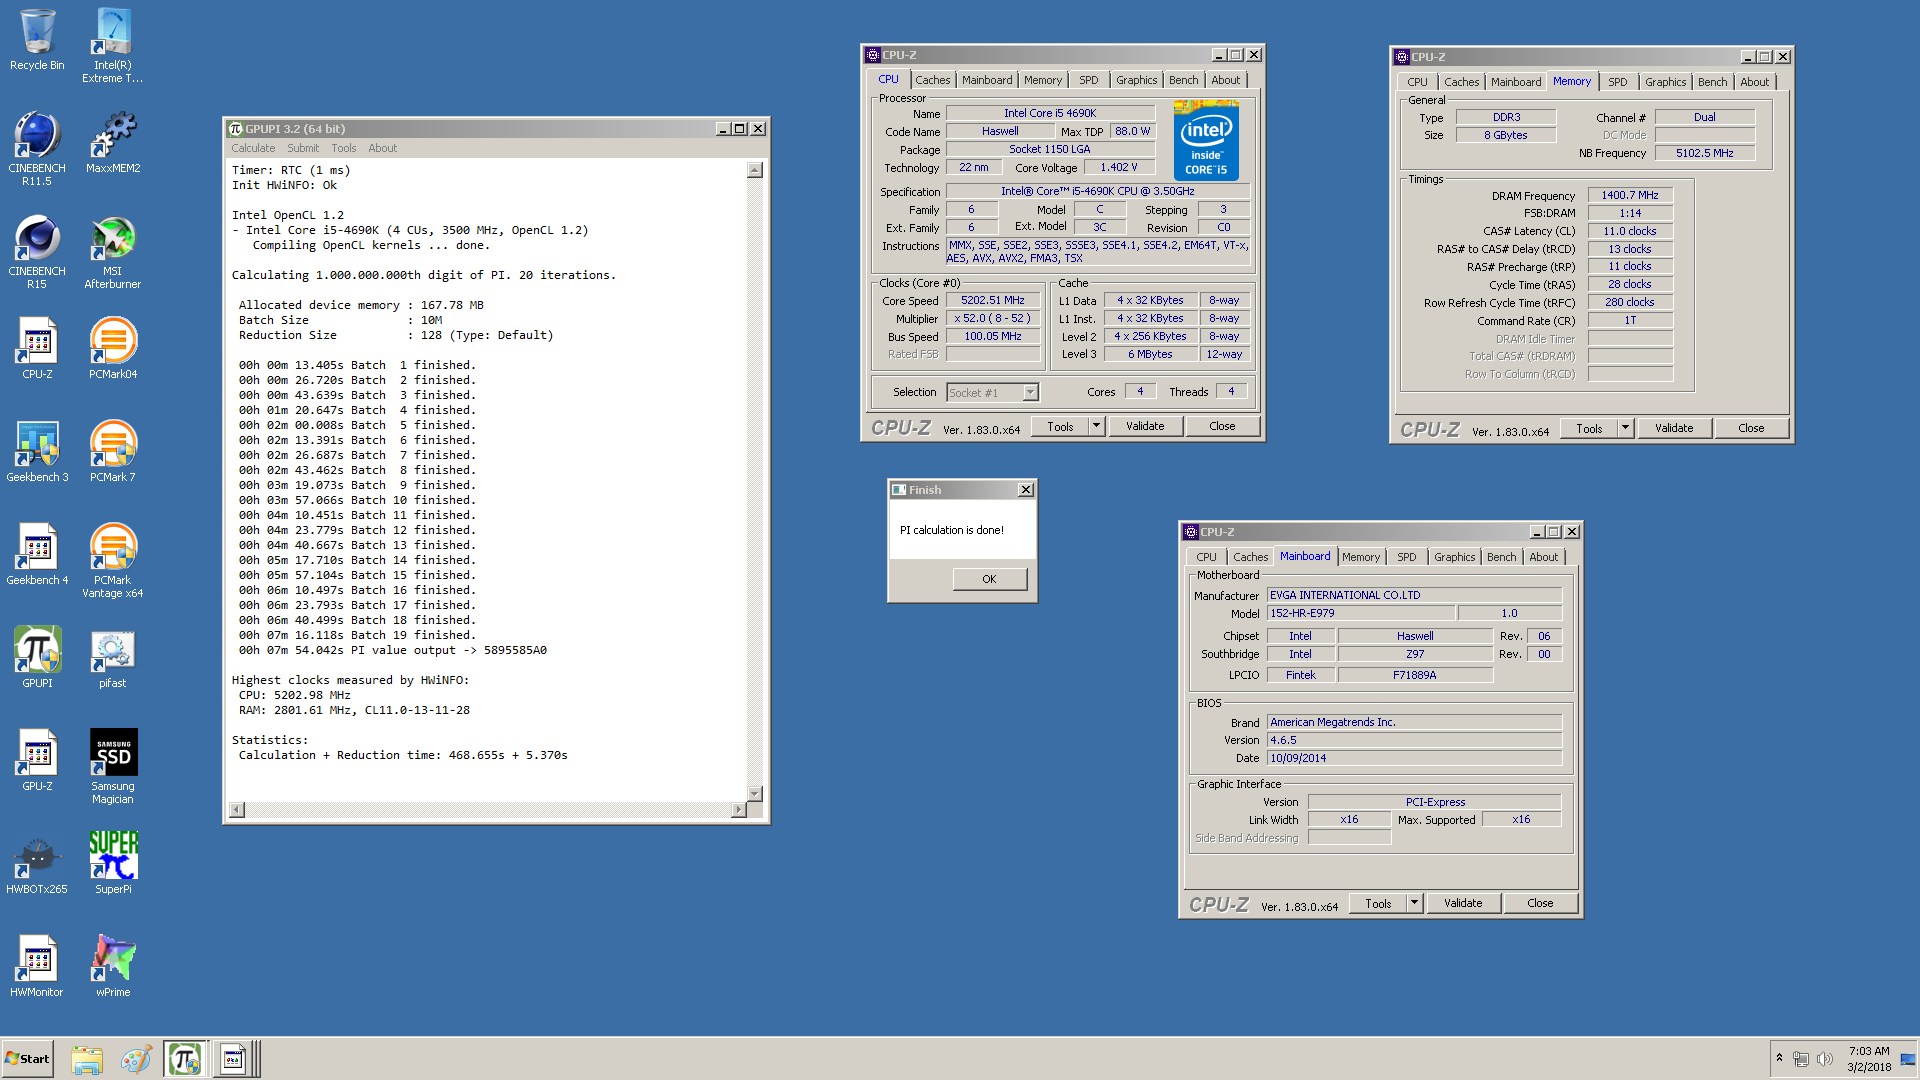
Task: Select CPU tab in Memory window
Action: [x=1417, y=82]
